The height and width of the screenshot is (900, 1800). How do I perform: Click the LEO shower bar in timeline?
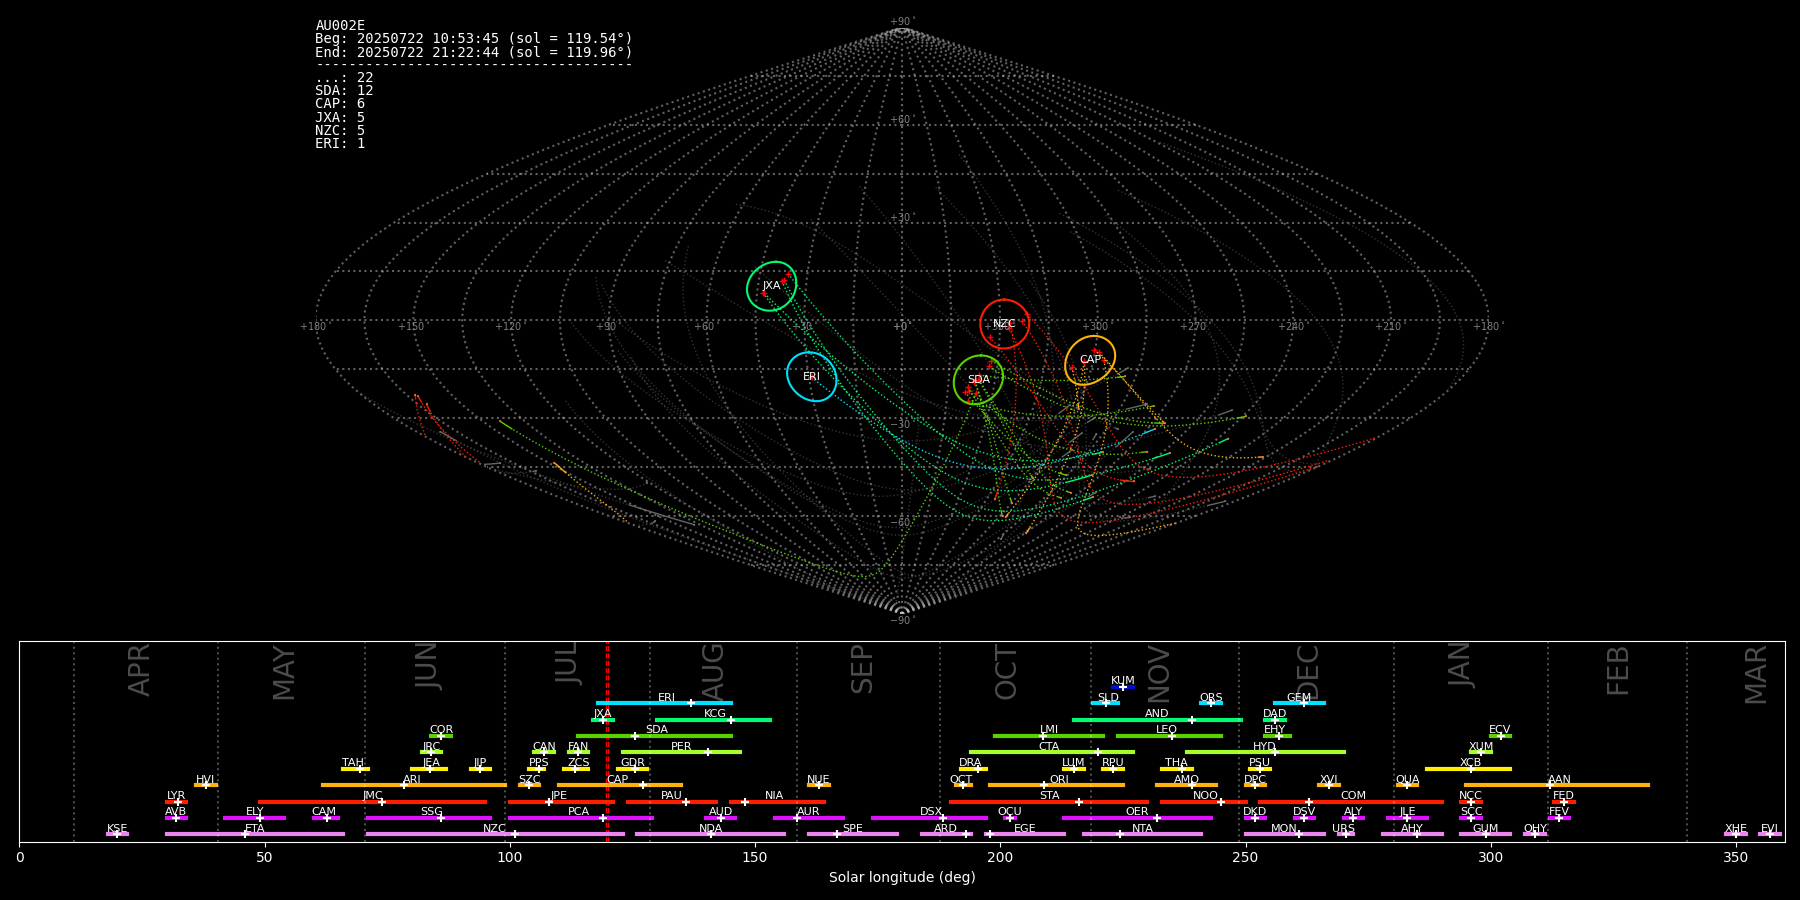[1169, 736]
